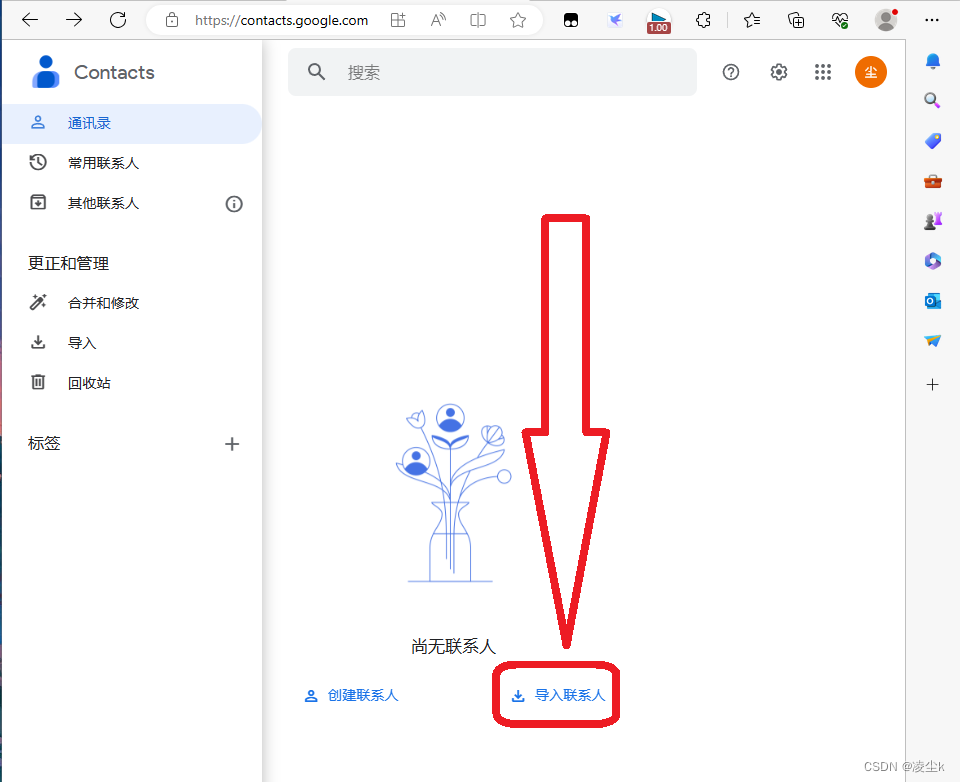Enter immersive reader split icon

[478, 20]
